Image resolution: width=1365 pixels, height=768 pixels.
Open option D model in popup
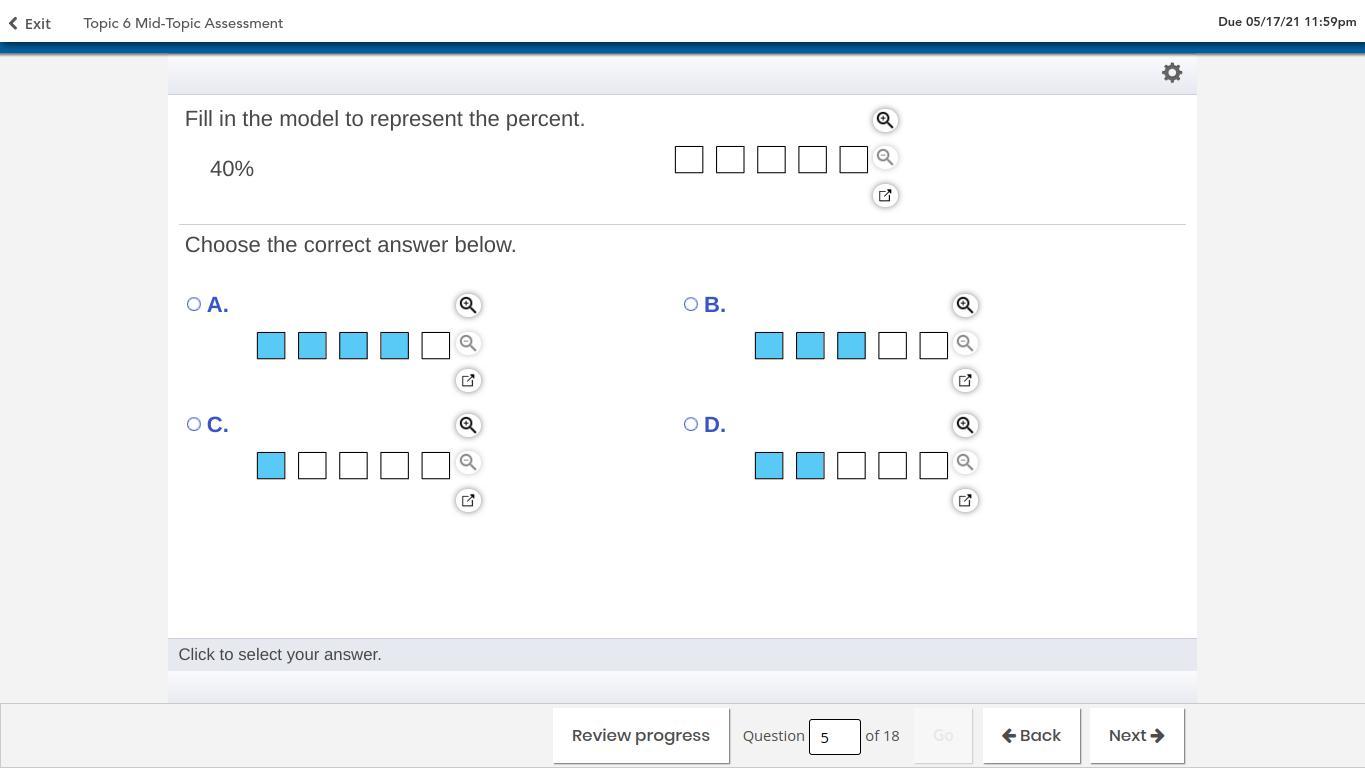[965, 501]
